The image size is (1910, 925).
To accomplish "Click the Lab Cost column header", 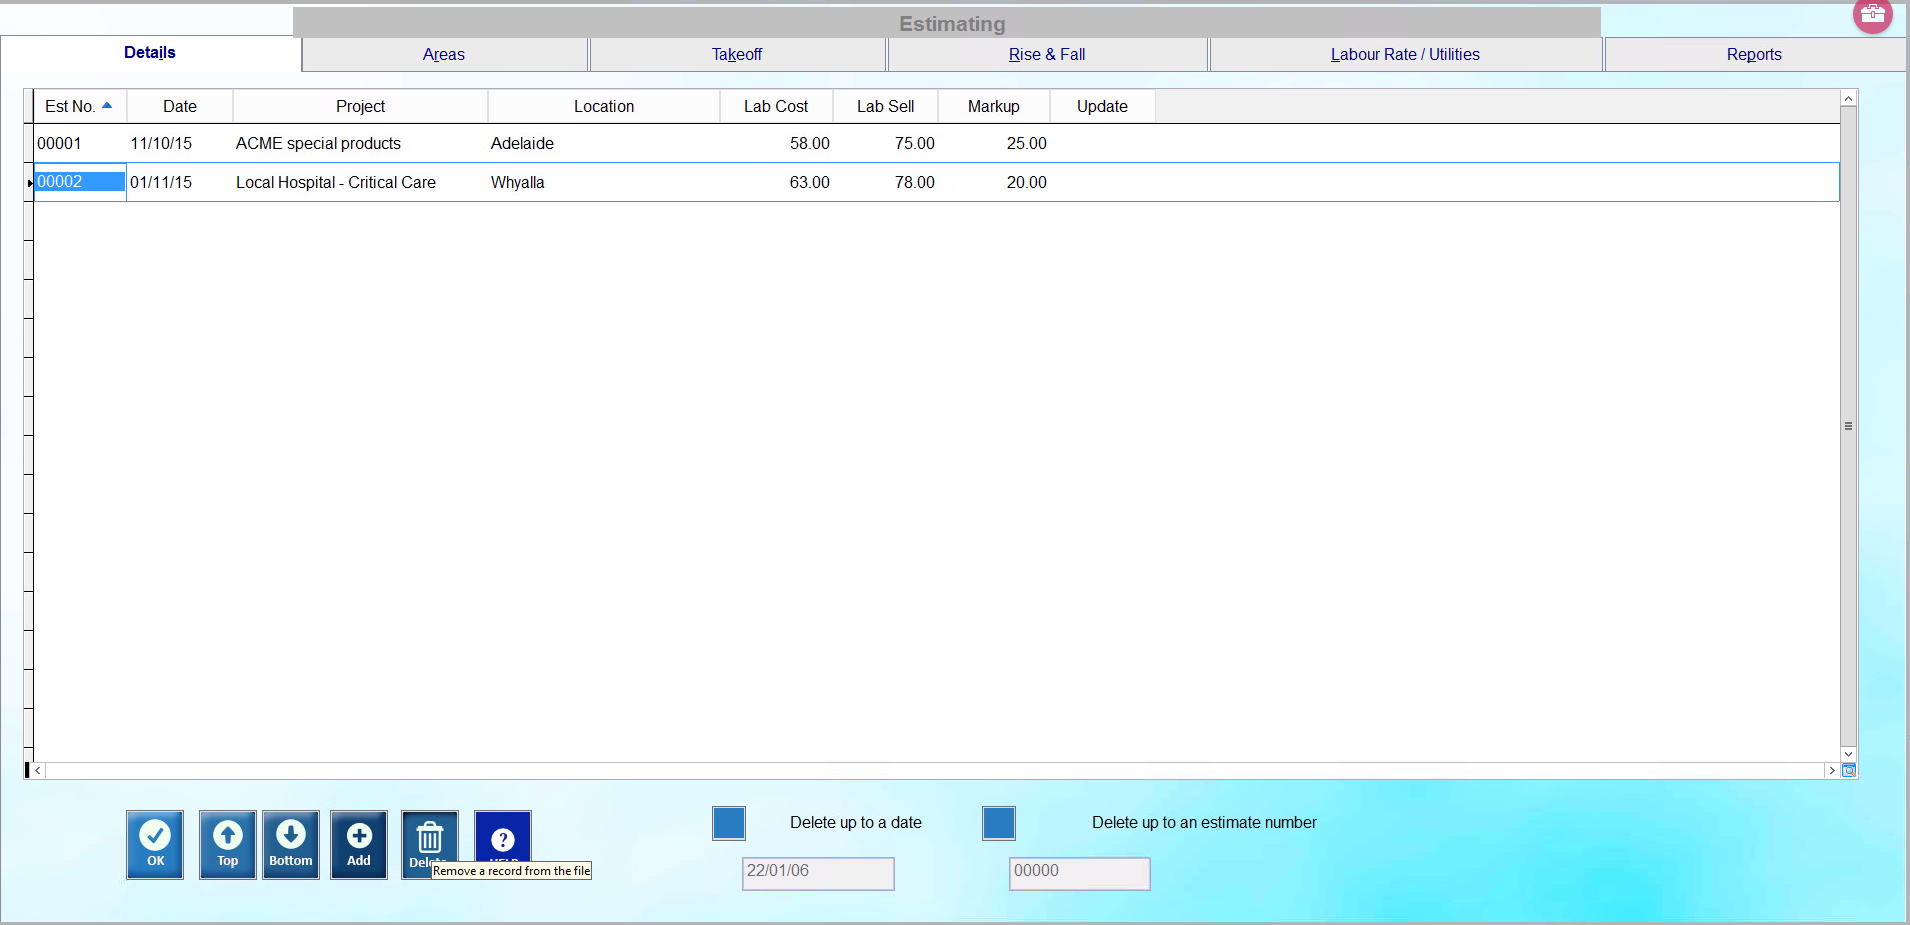I will pyautogui.click(x=776, y=106).
